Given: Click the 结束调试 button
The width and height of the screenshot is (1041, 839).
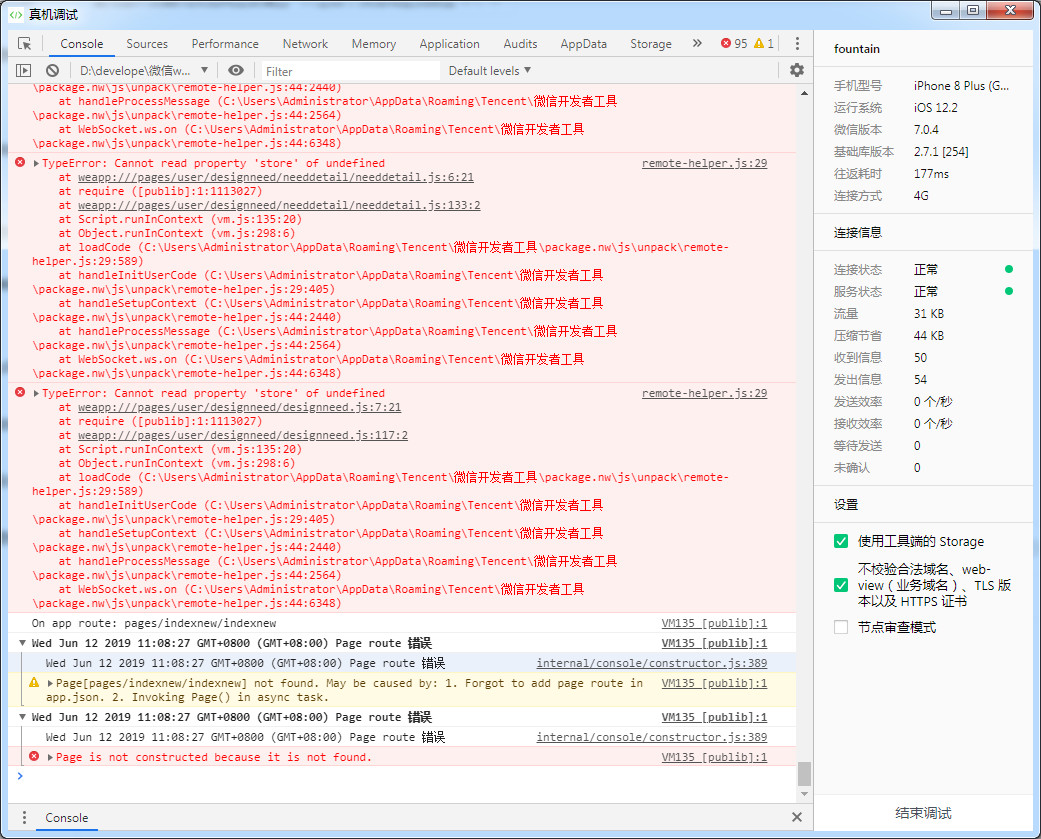Looking at the screenshot, I should coord(923,813).
